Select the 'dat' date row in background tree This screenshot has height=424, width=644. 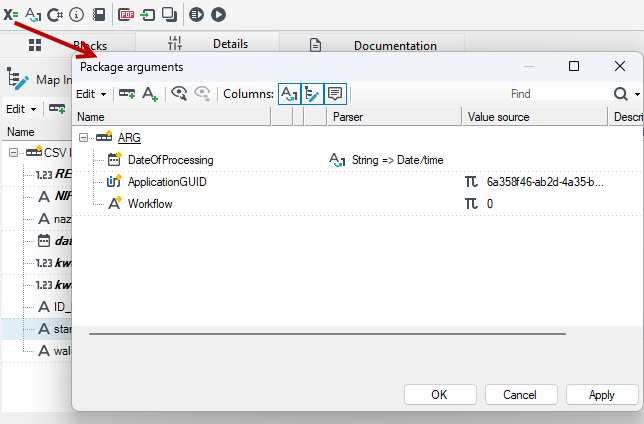pos(55,241)
